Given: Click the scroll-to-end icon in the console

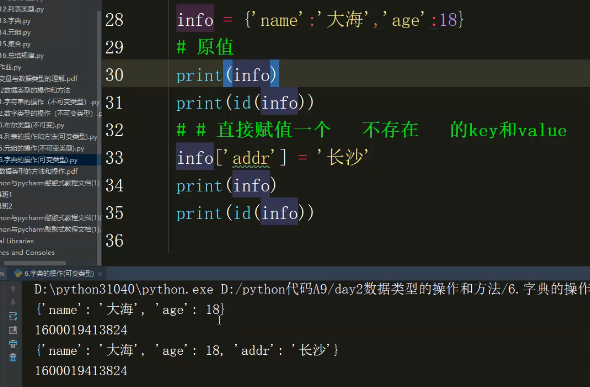Looking at the screenshot, I should (13, 330).
